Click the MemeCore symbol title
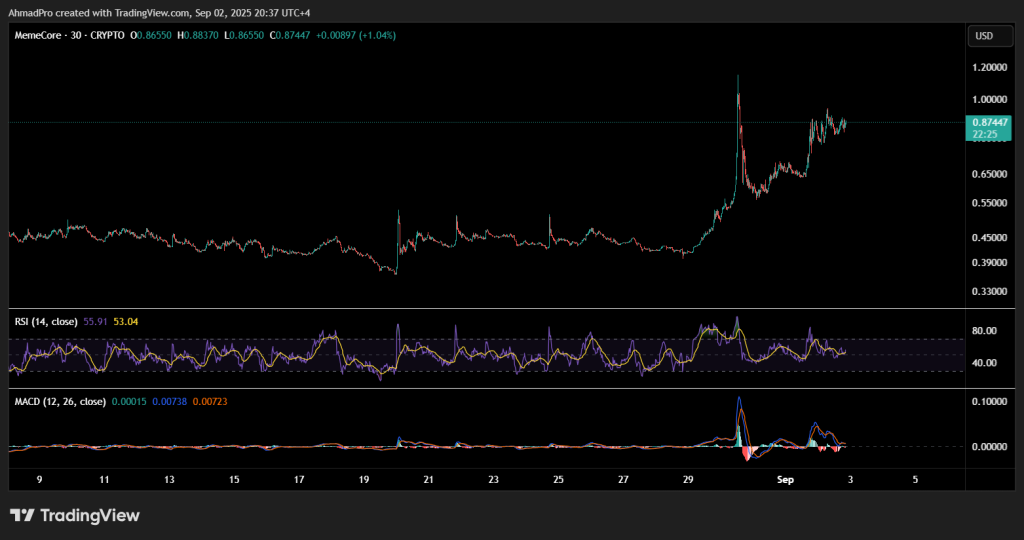Image resolution: width=1024 pixels, height=540 pixels. (40, 35)
